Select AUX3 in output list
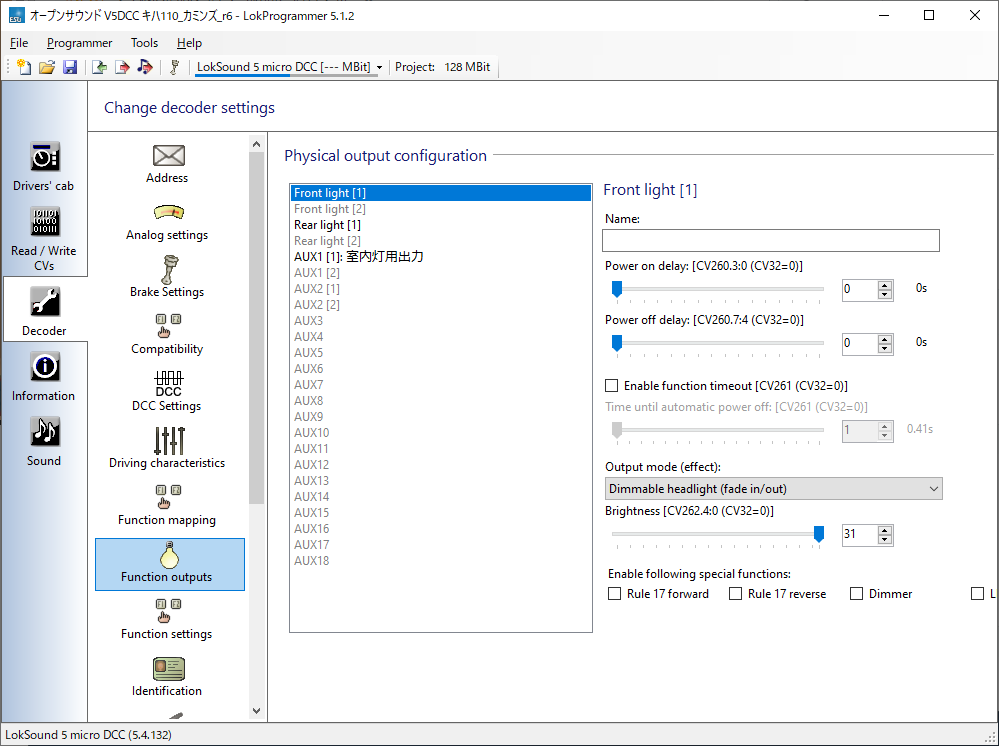Image resolution: width=999 pixels, height=746 pixels. pos(441,320)
